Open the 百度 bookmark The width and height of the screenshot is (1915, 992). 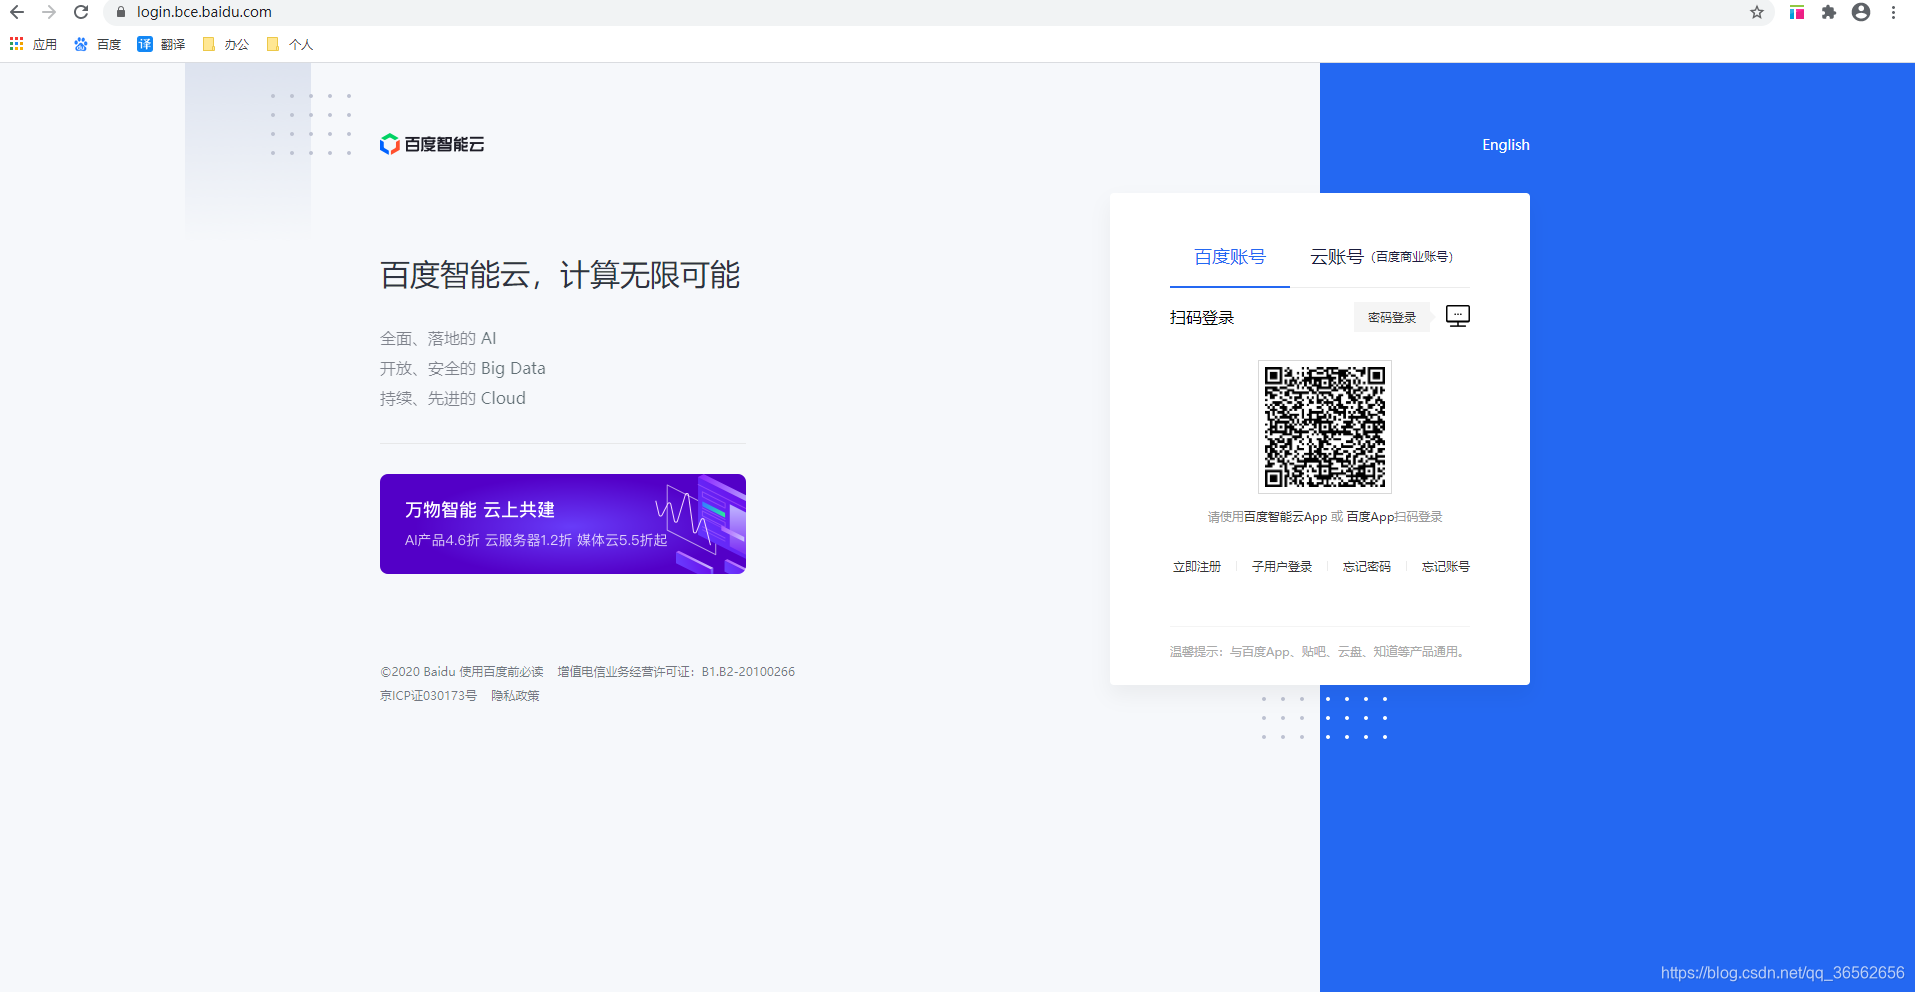(97, 44)
